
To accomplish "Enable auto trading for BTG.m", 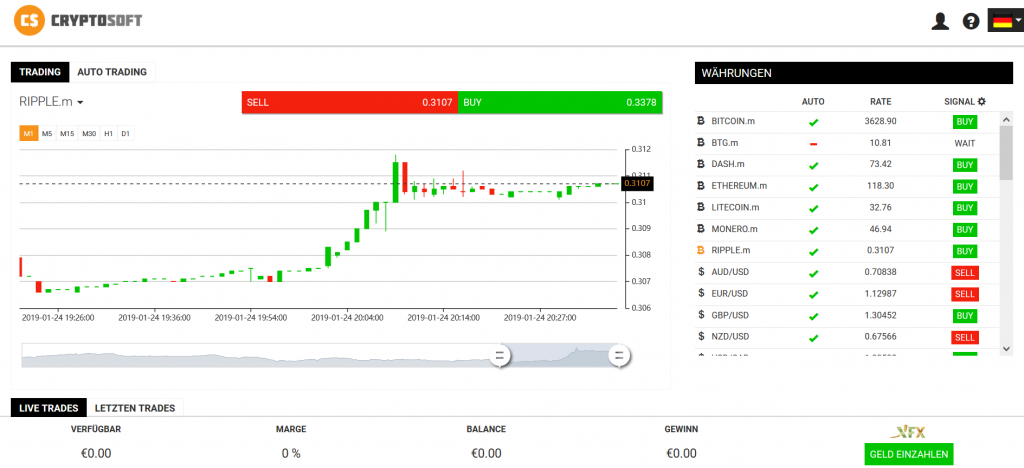I will point(813,144).
